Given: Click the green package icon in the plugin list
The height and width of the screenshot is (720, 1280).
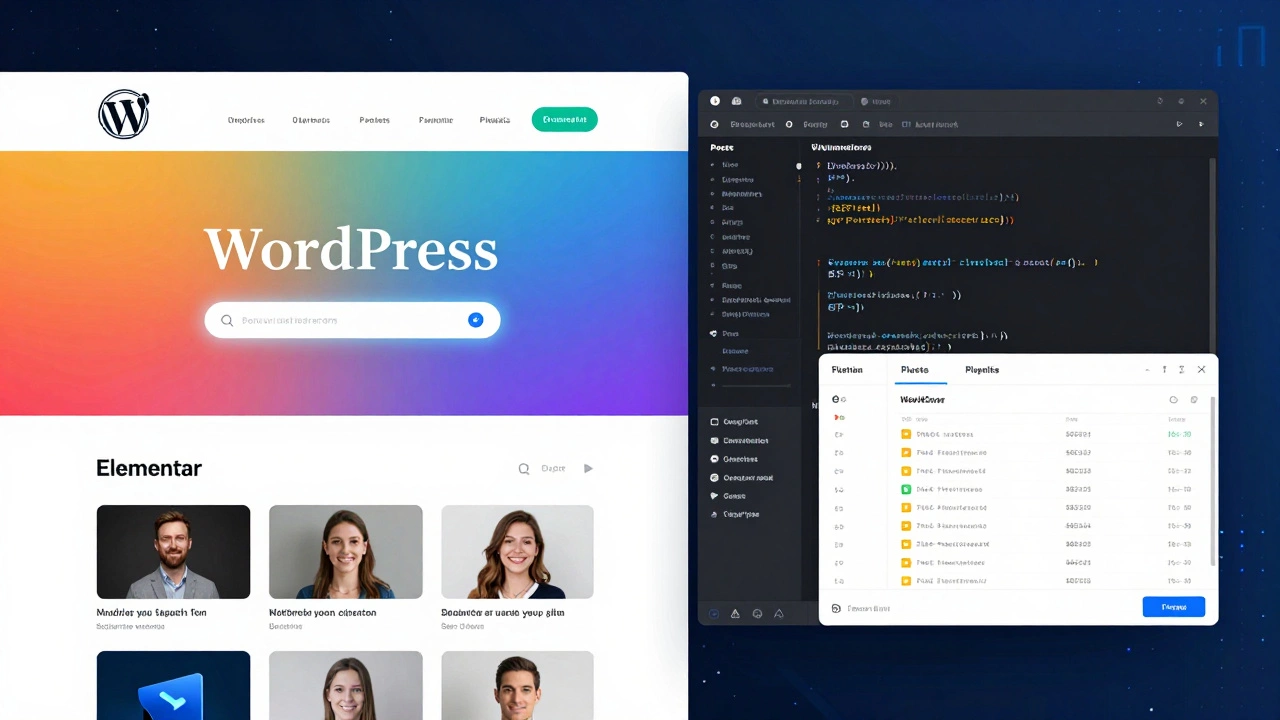Looking at the screenshot, I should click(906, 489).
